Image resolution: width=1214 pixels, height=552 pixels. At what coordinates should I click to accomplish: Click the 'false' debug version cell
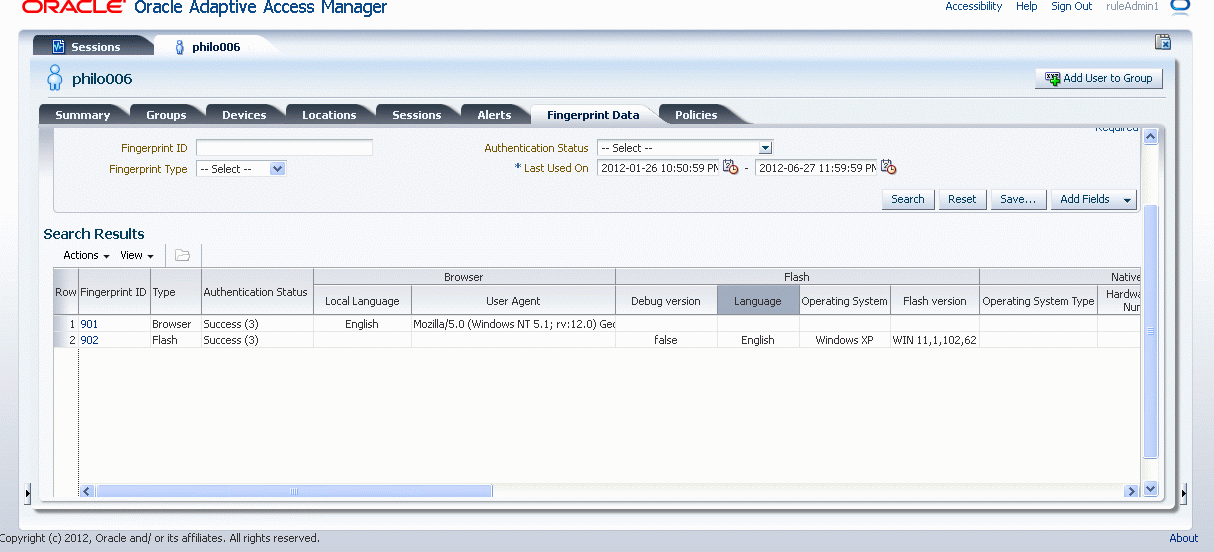tap(666, 340)
